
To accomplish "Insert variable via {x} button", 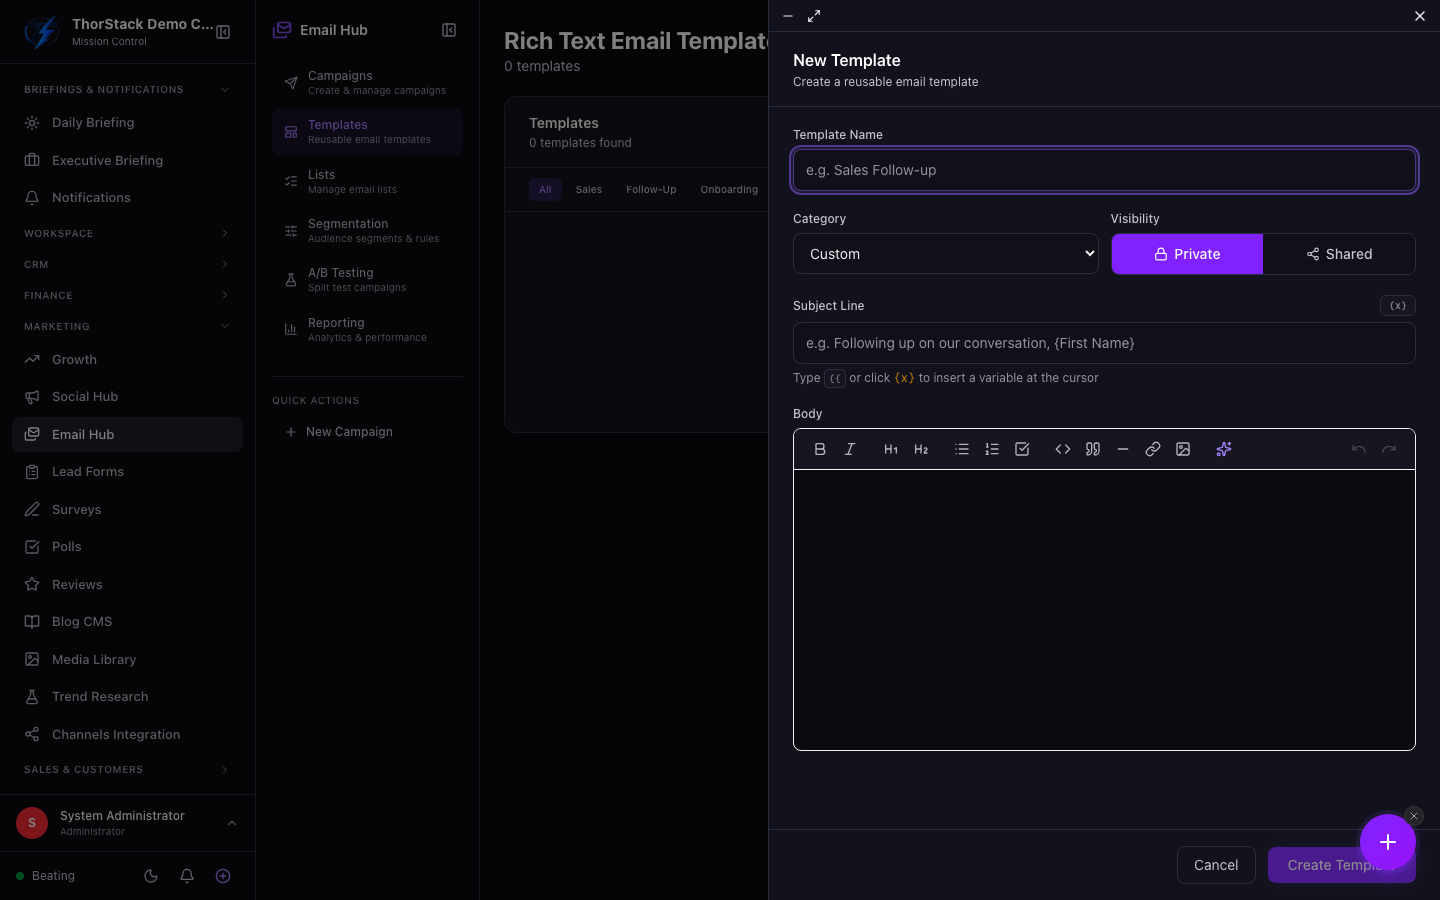I will [x=1398, y=306].
